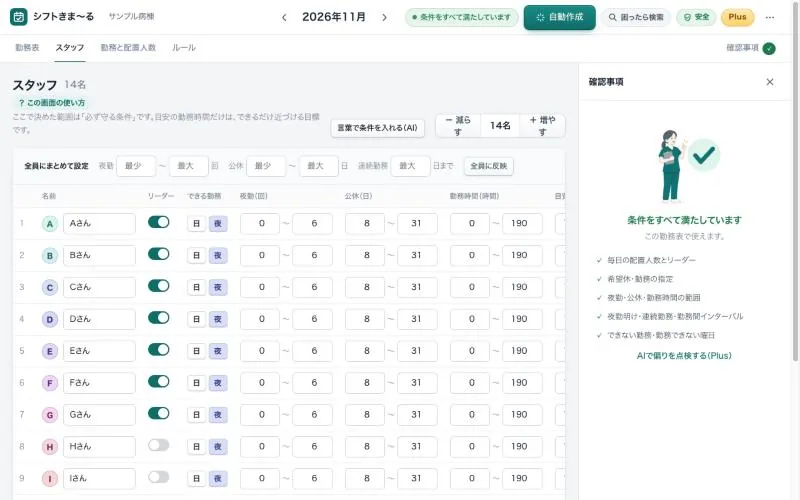The width and height of the screenshot is (800, 500).
Task: Click avatar C in row 3
Action: point(49,287)
